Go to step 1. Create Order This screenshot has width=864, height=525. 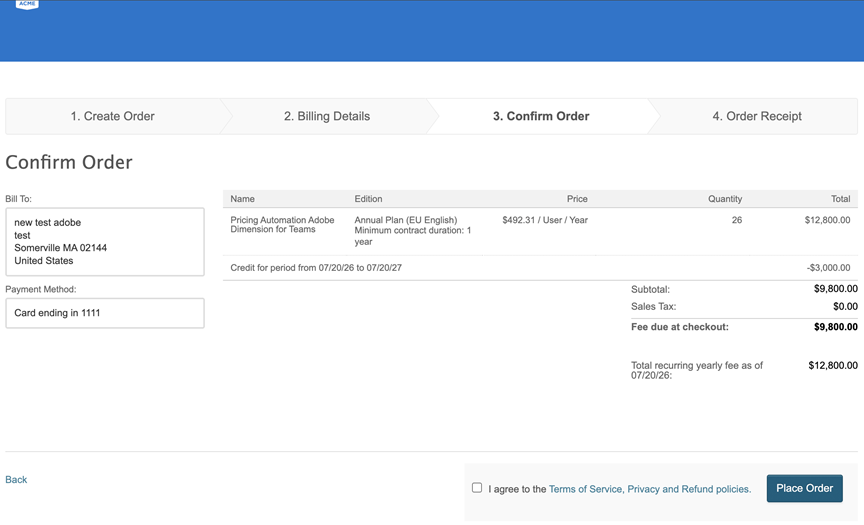(112, 116)
